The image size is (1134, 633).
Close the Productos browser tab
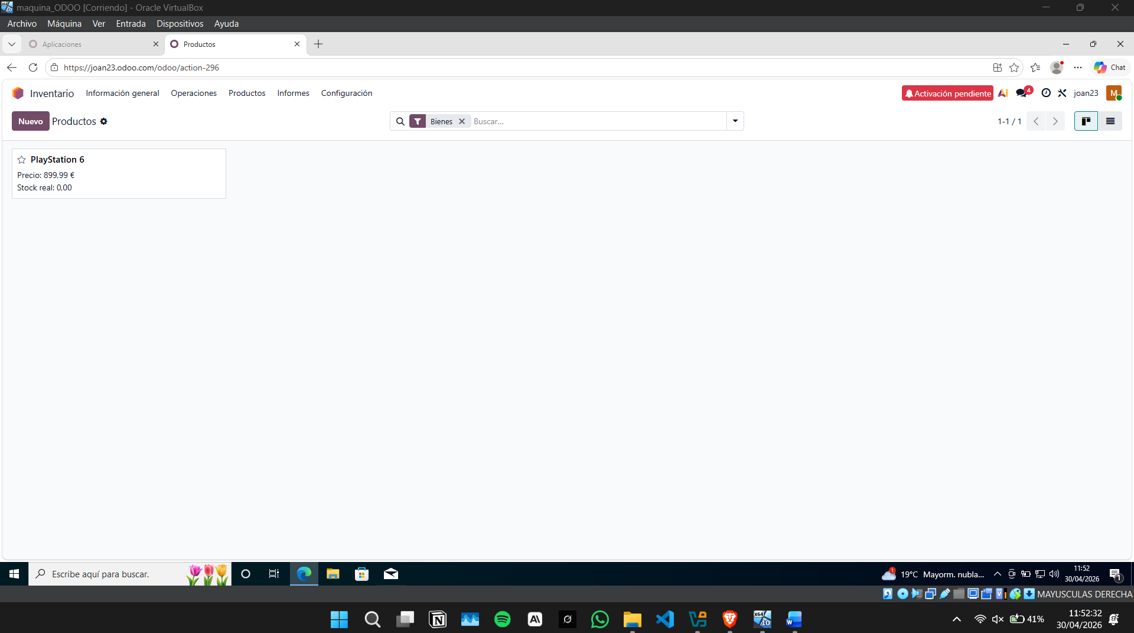click(x=297, y=44)
